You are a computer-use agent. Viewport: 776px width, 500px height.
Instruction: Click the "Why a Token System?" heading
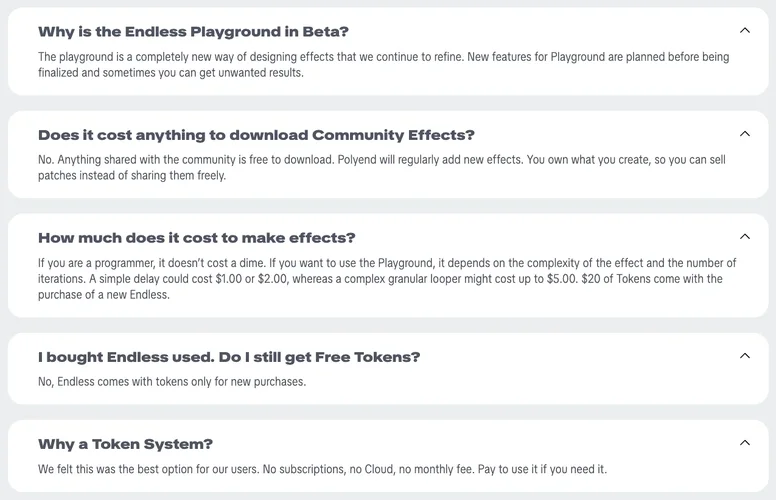coord(125,444)
